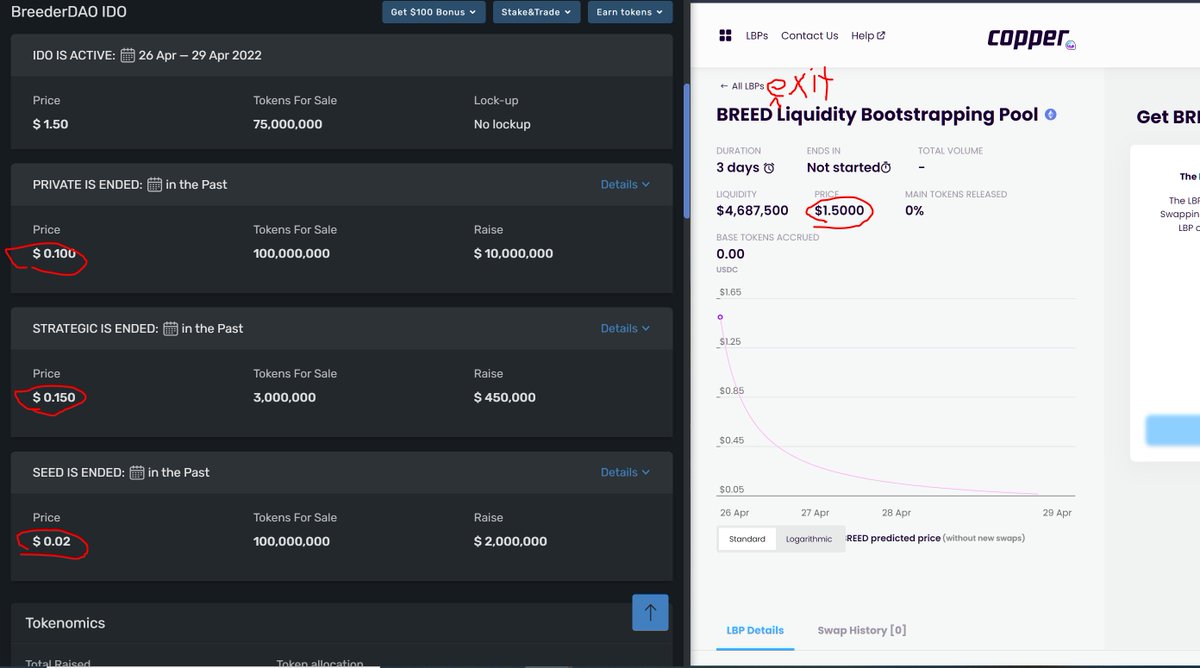Click the No lockup text
The width and height of the screenshot is (1200, 668).
tap(502, 125)
